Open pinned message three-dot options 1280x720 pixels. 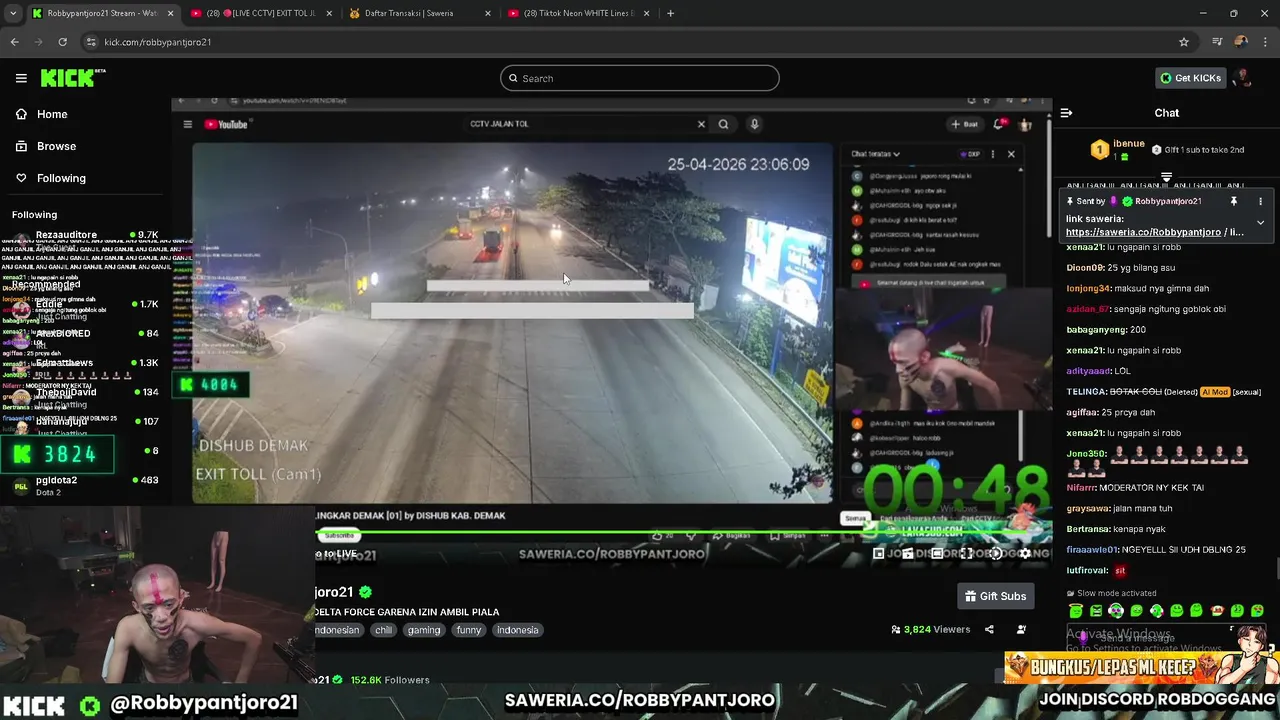click(x=1260, y=201)
